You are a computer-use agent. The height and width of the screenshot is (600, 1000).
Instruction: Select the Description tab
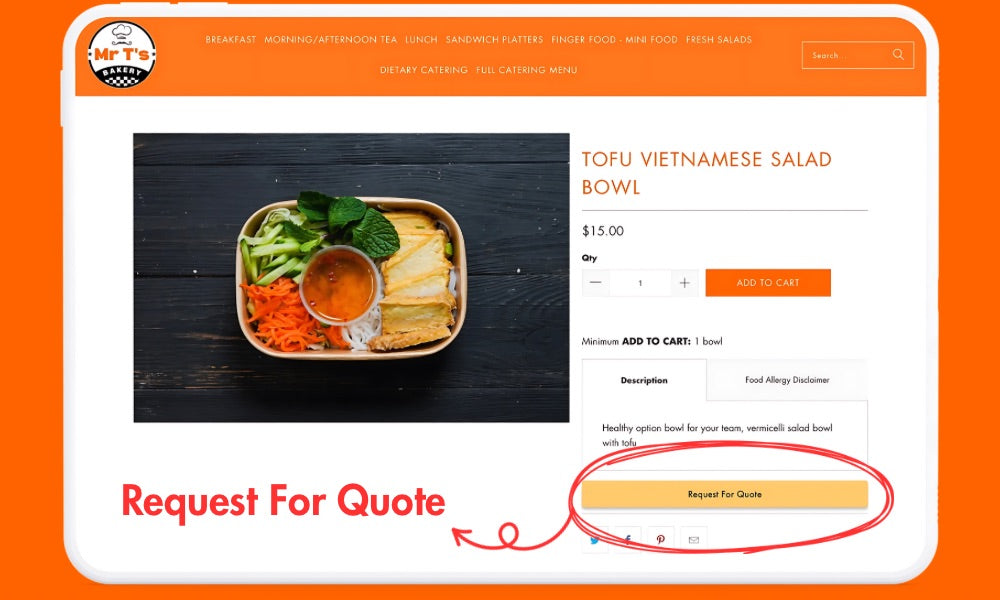[644, 380]
